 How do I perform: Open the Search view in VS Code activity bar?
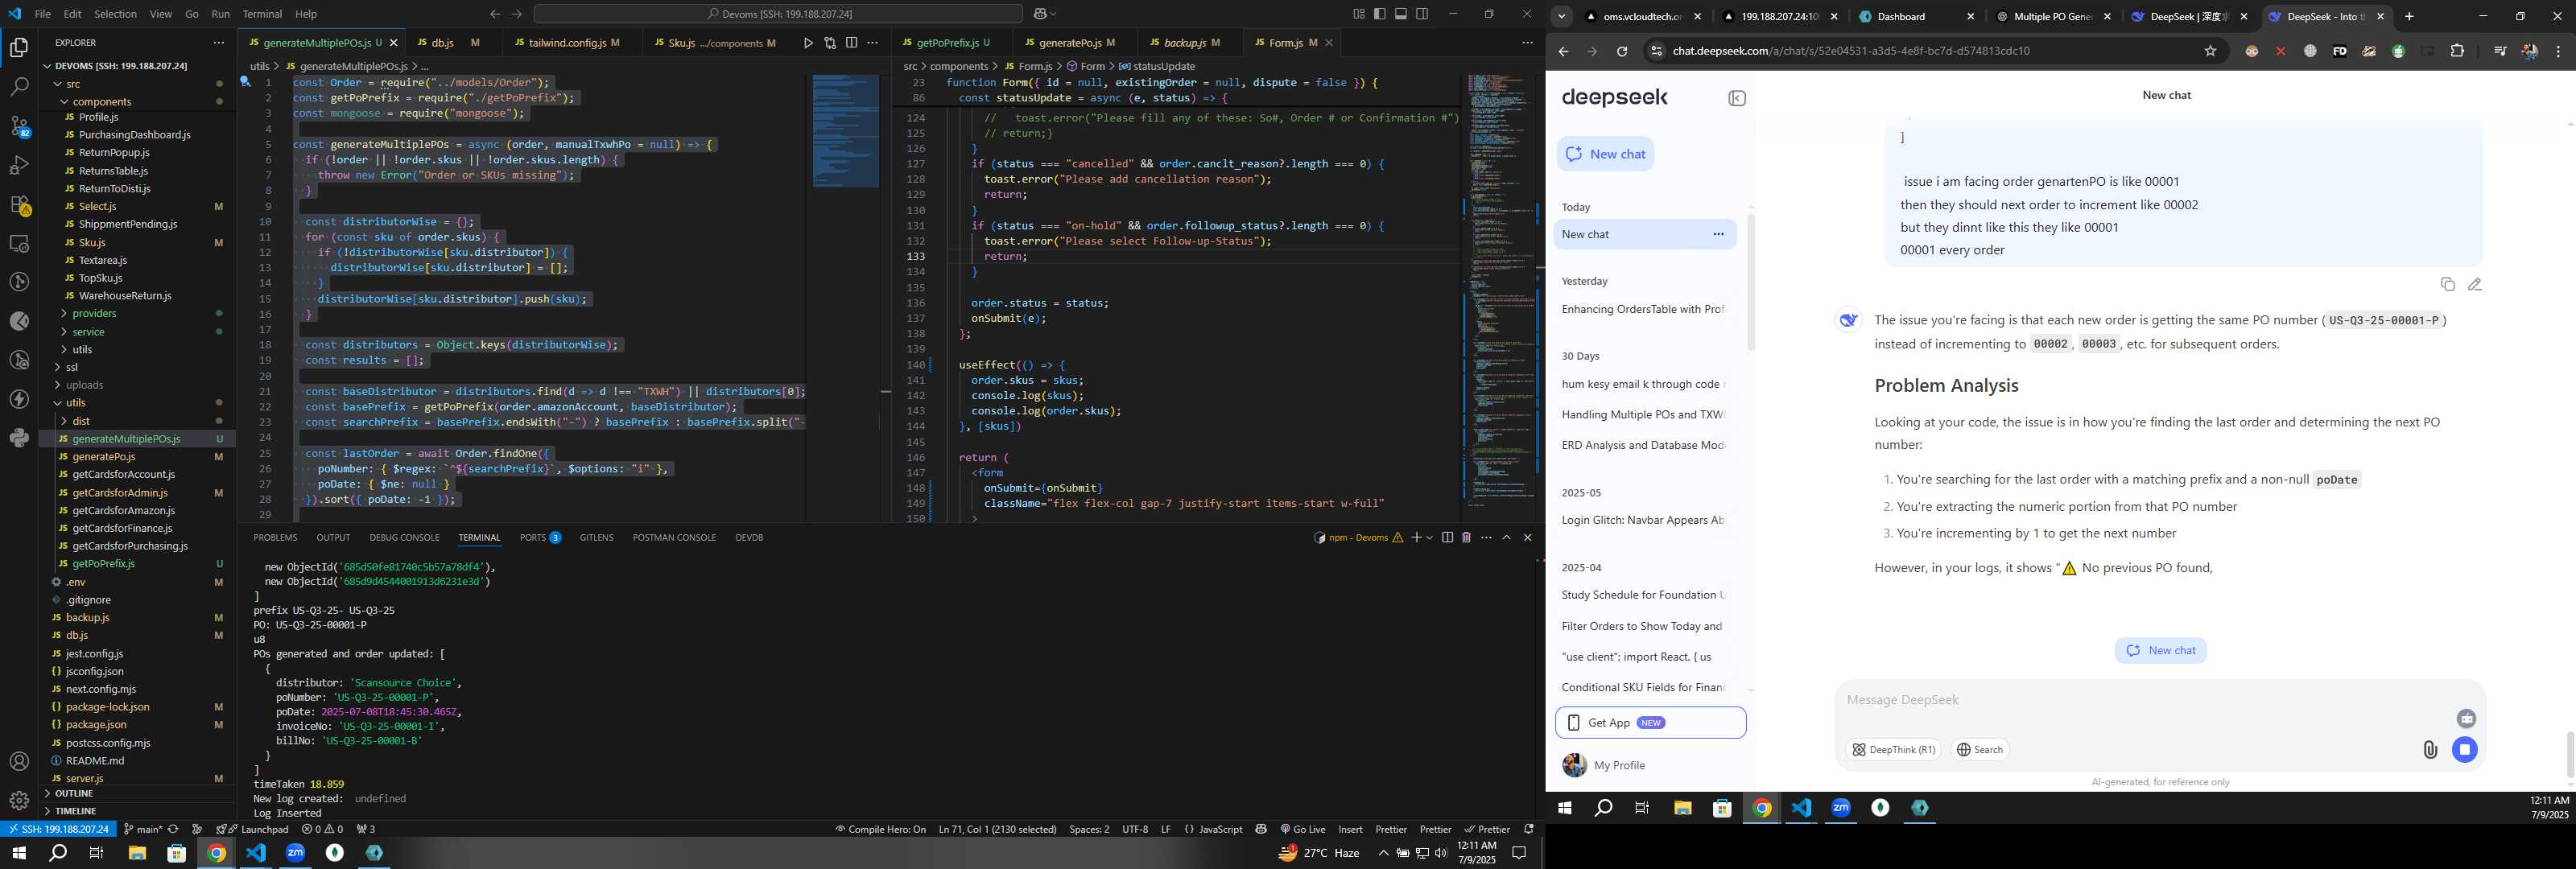coord(19,87)
